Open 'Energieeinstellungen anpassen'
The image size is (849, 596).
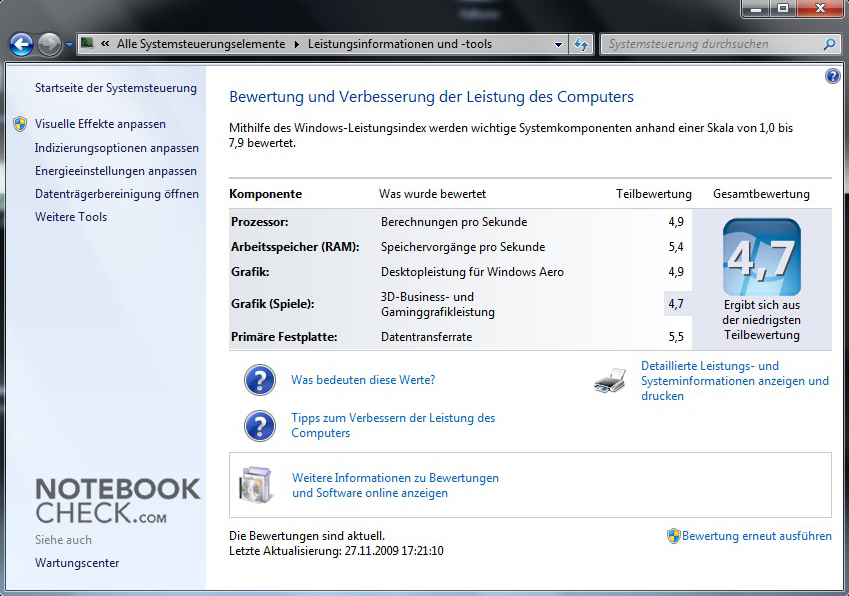[116, 171]
